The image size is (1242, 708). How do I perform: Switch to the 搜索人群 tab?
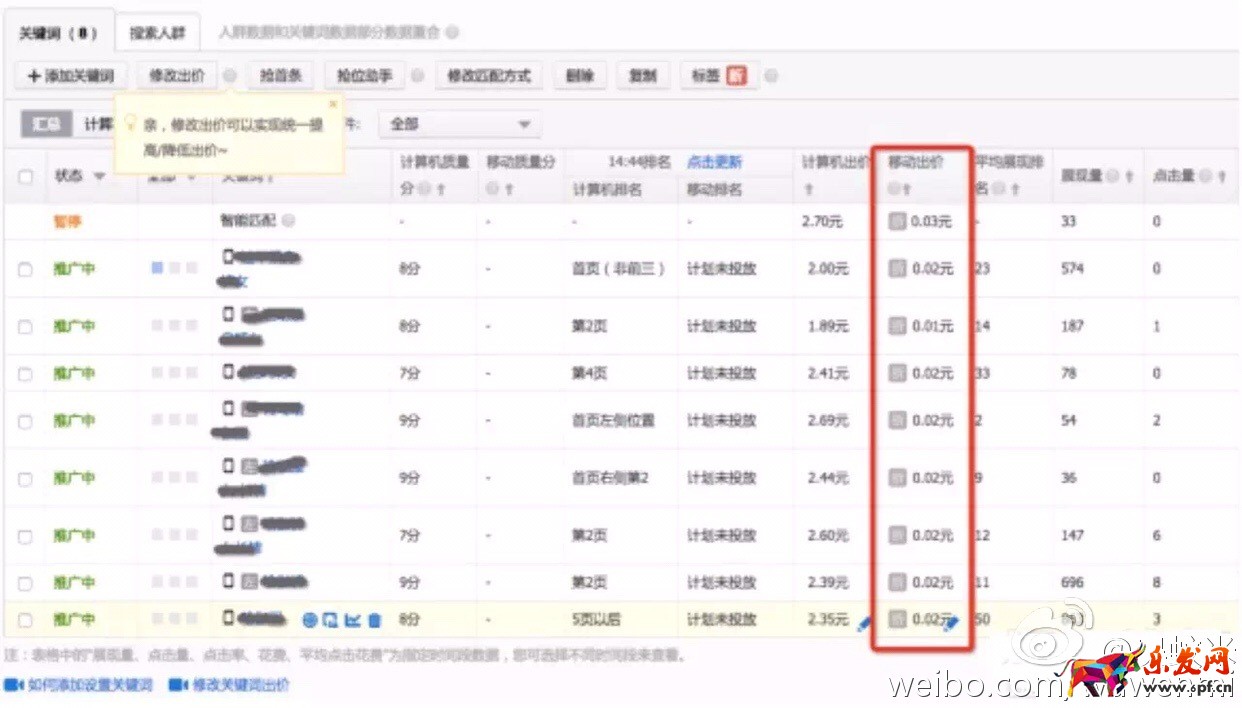(x=157, y=33)
